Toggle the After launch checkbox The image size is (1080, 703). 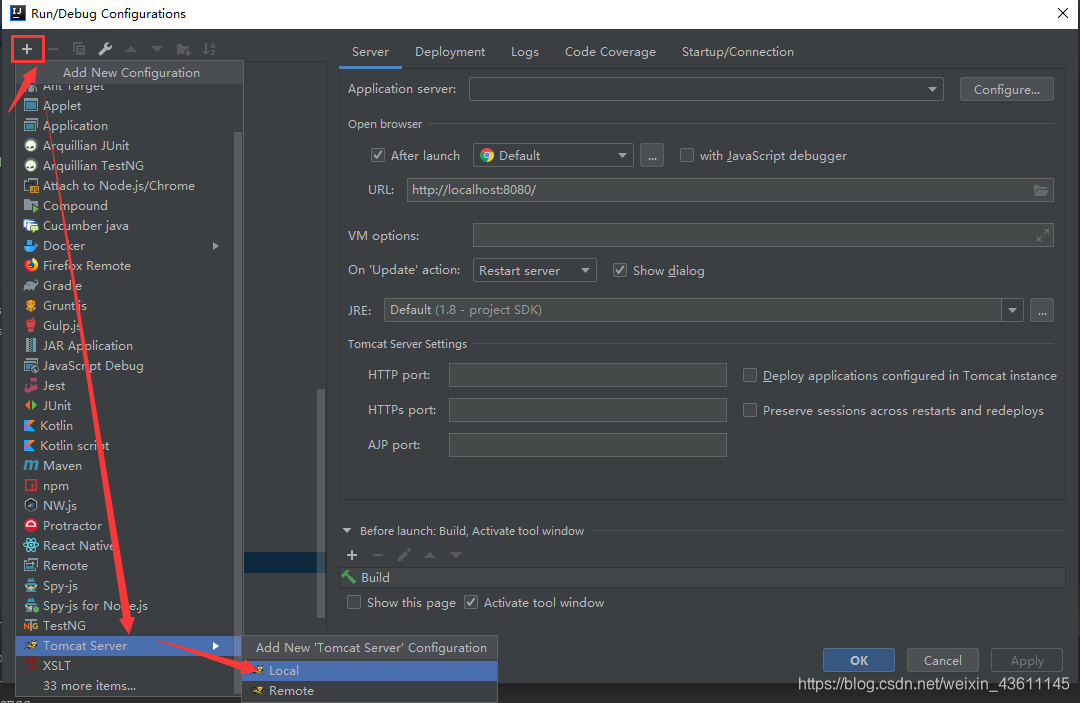point(377,156)
